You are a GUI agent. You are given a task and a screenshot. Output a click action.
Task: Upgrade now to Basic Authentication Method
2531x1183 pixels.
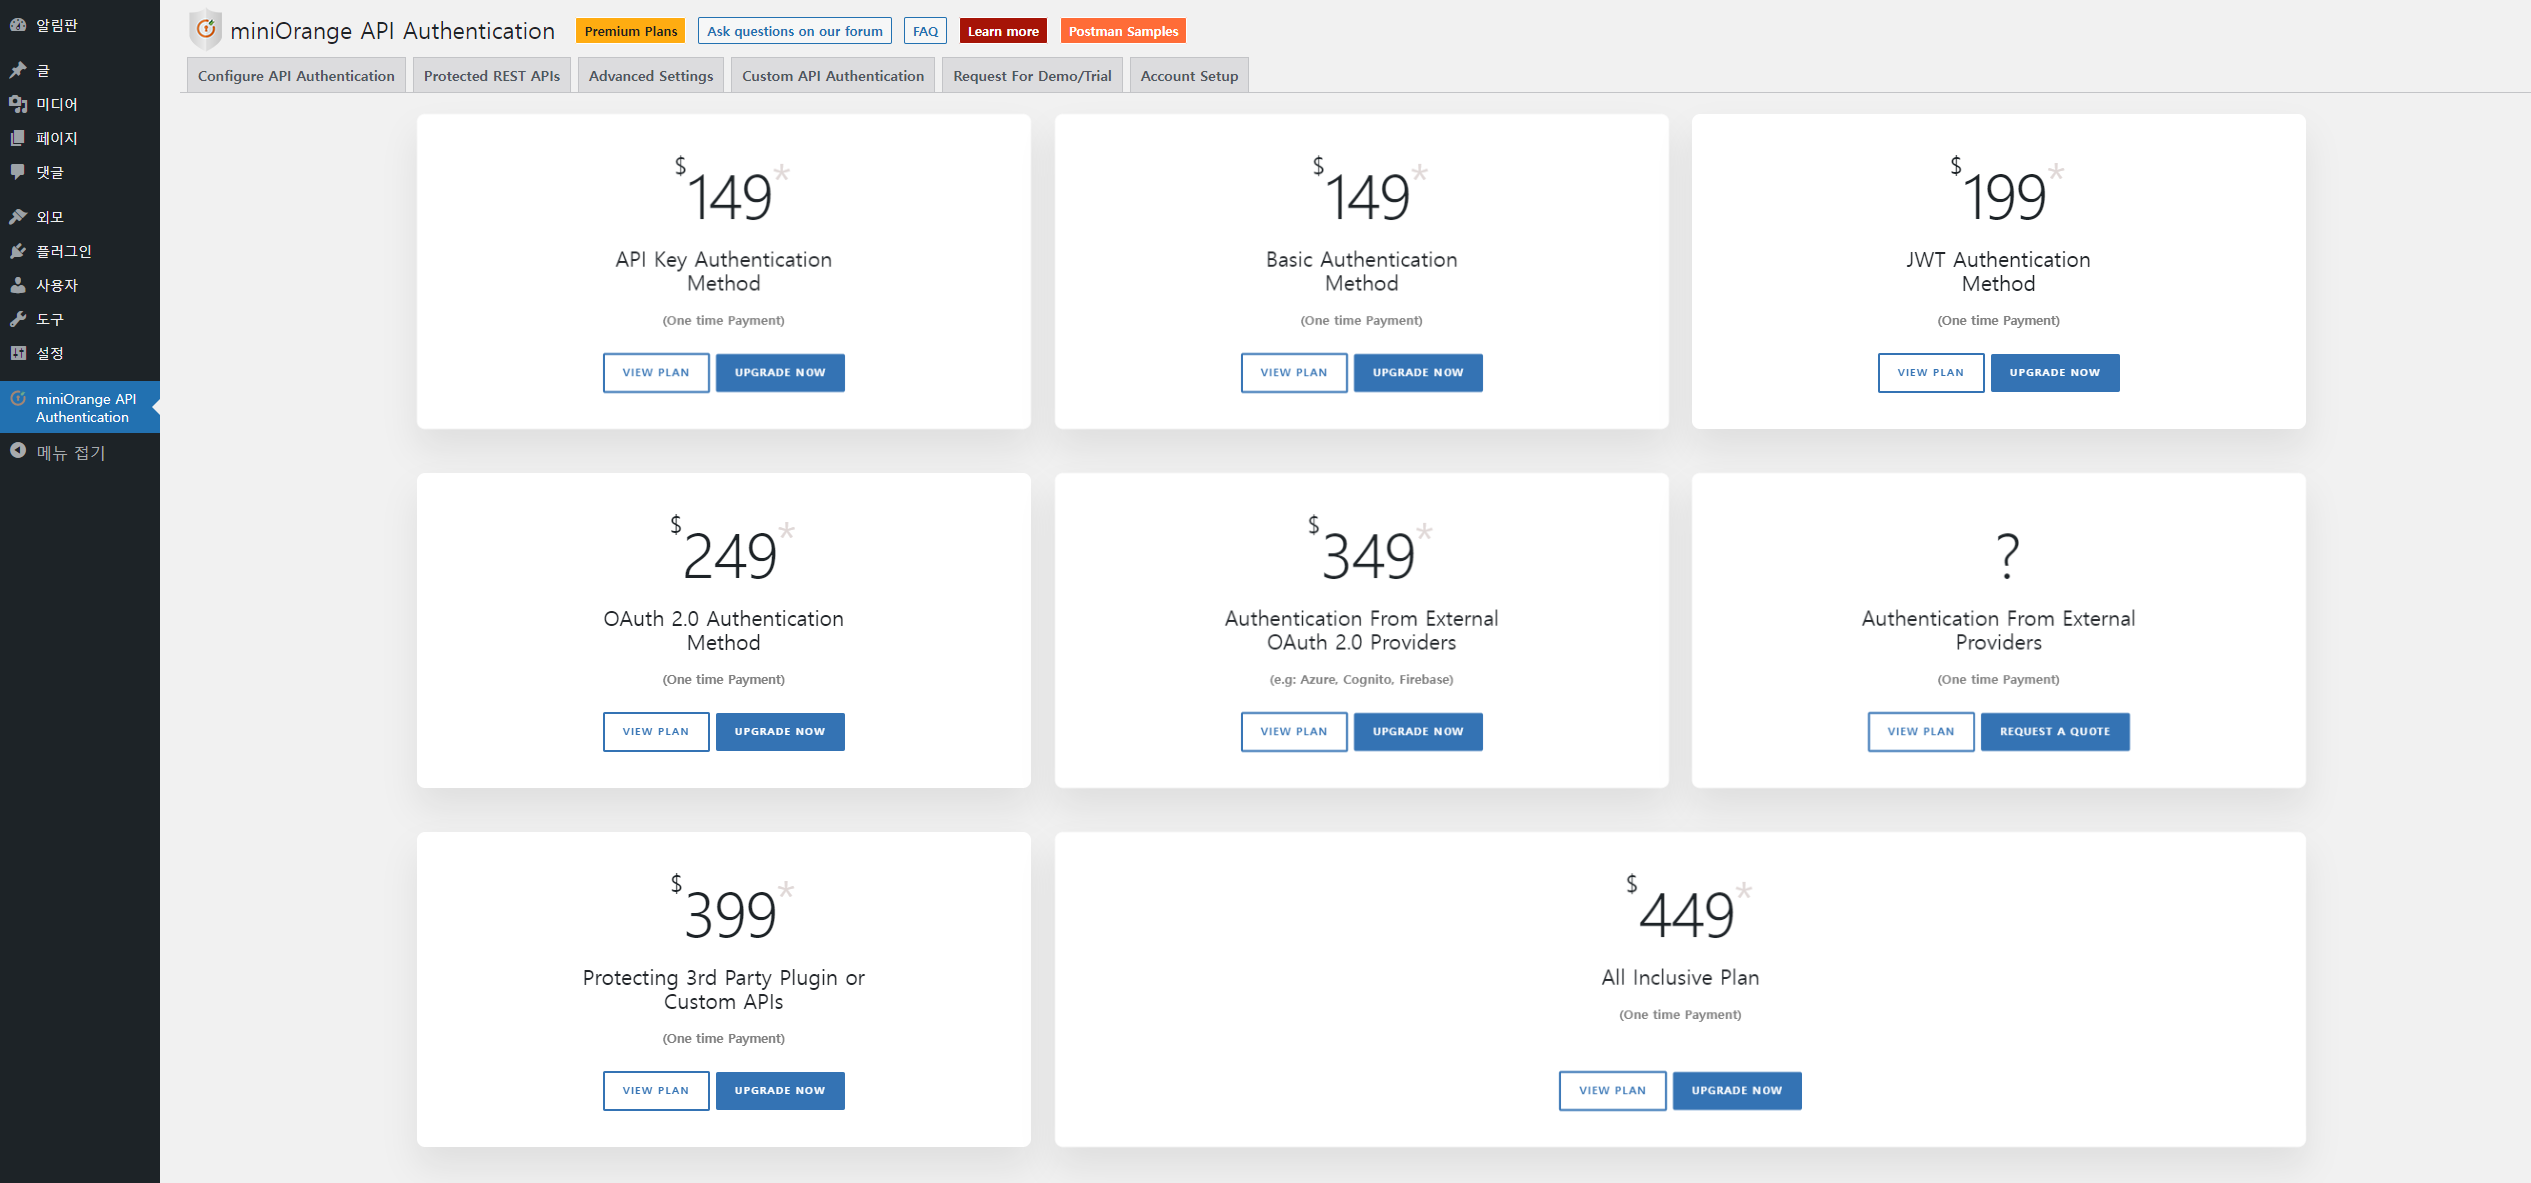[1418, 372]
